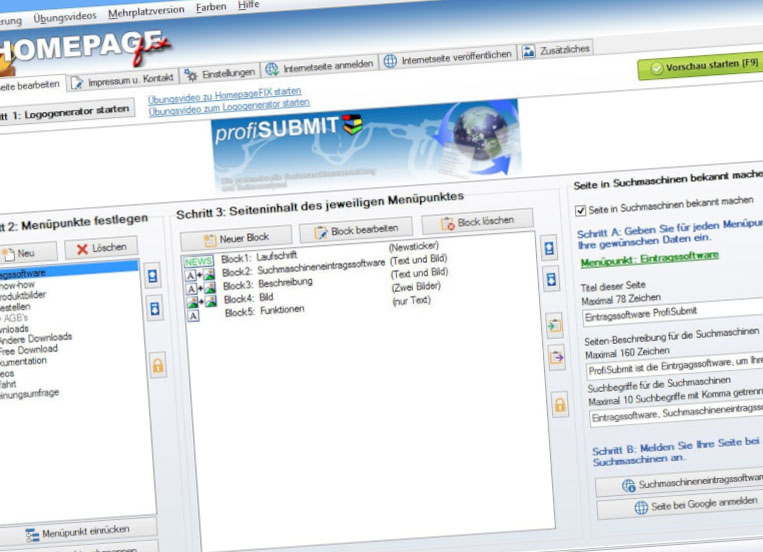The width and height of the screenshot is (763, 552).
Task: Move block down using blue arrow icon
Action: point(551,280)
